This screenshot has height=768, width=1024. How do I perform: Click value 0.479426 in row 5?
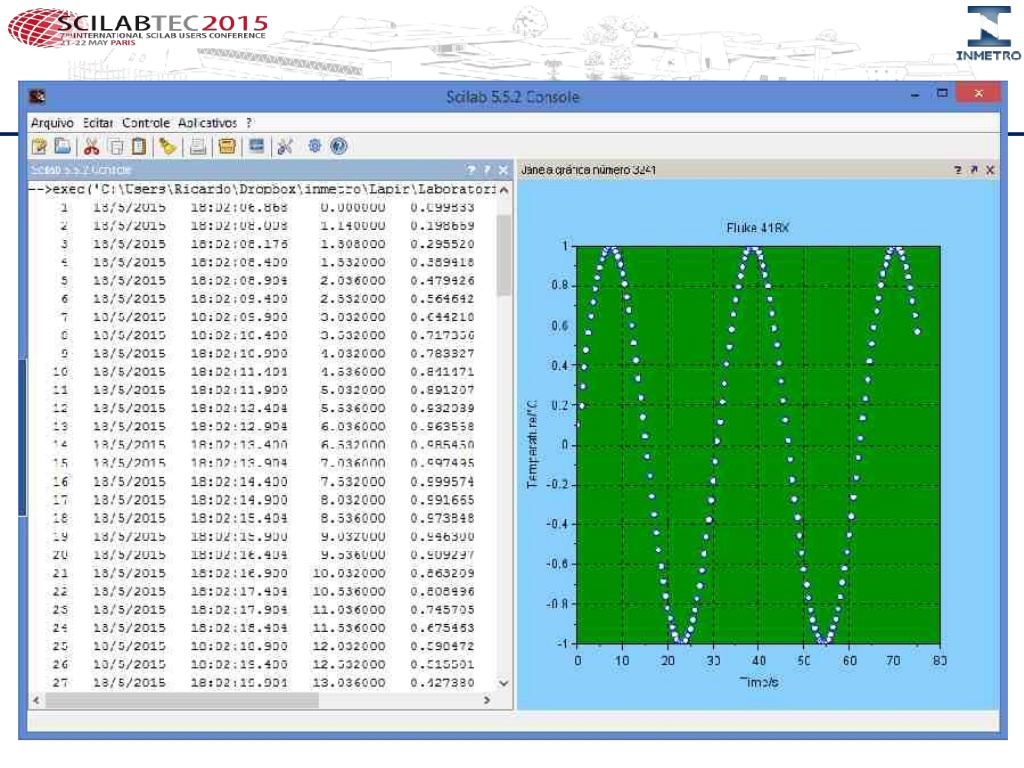pyautogui.click(x=442, y=281)
